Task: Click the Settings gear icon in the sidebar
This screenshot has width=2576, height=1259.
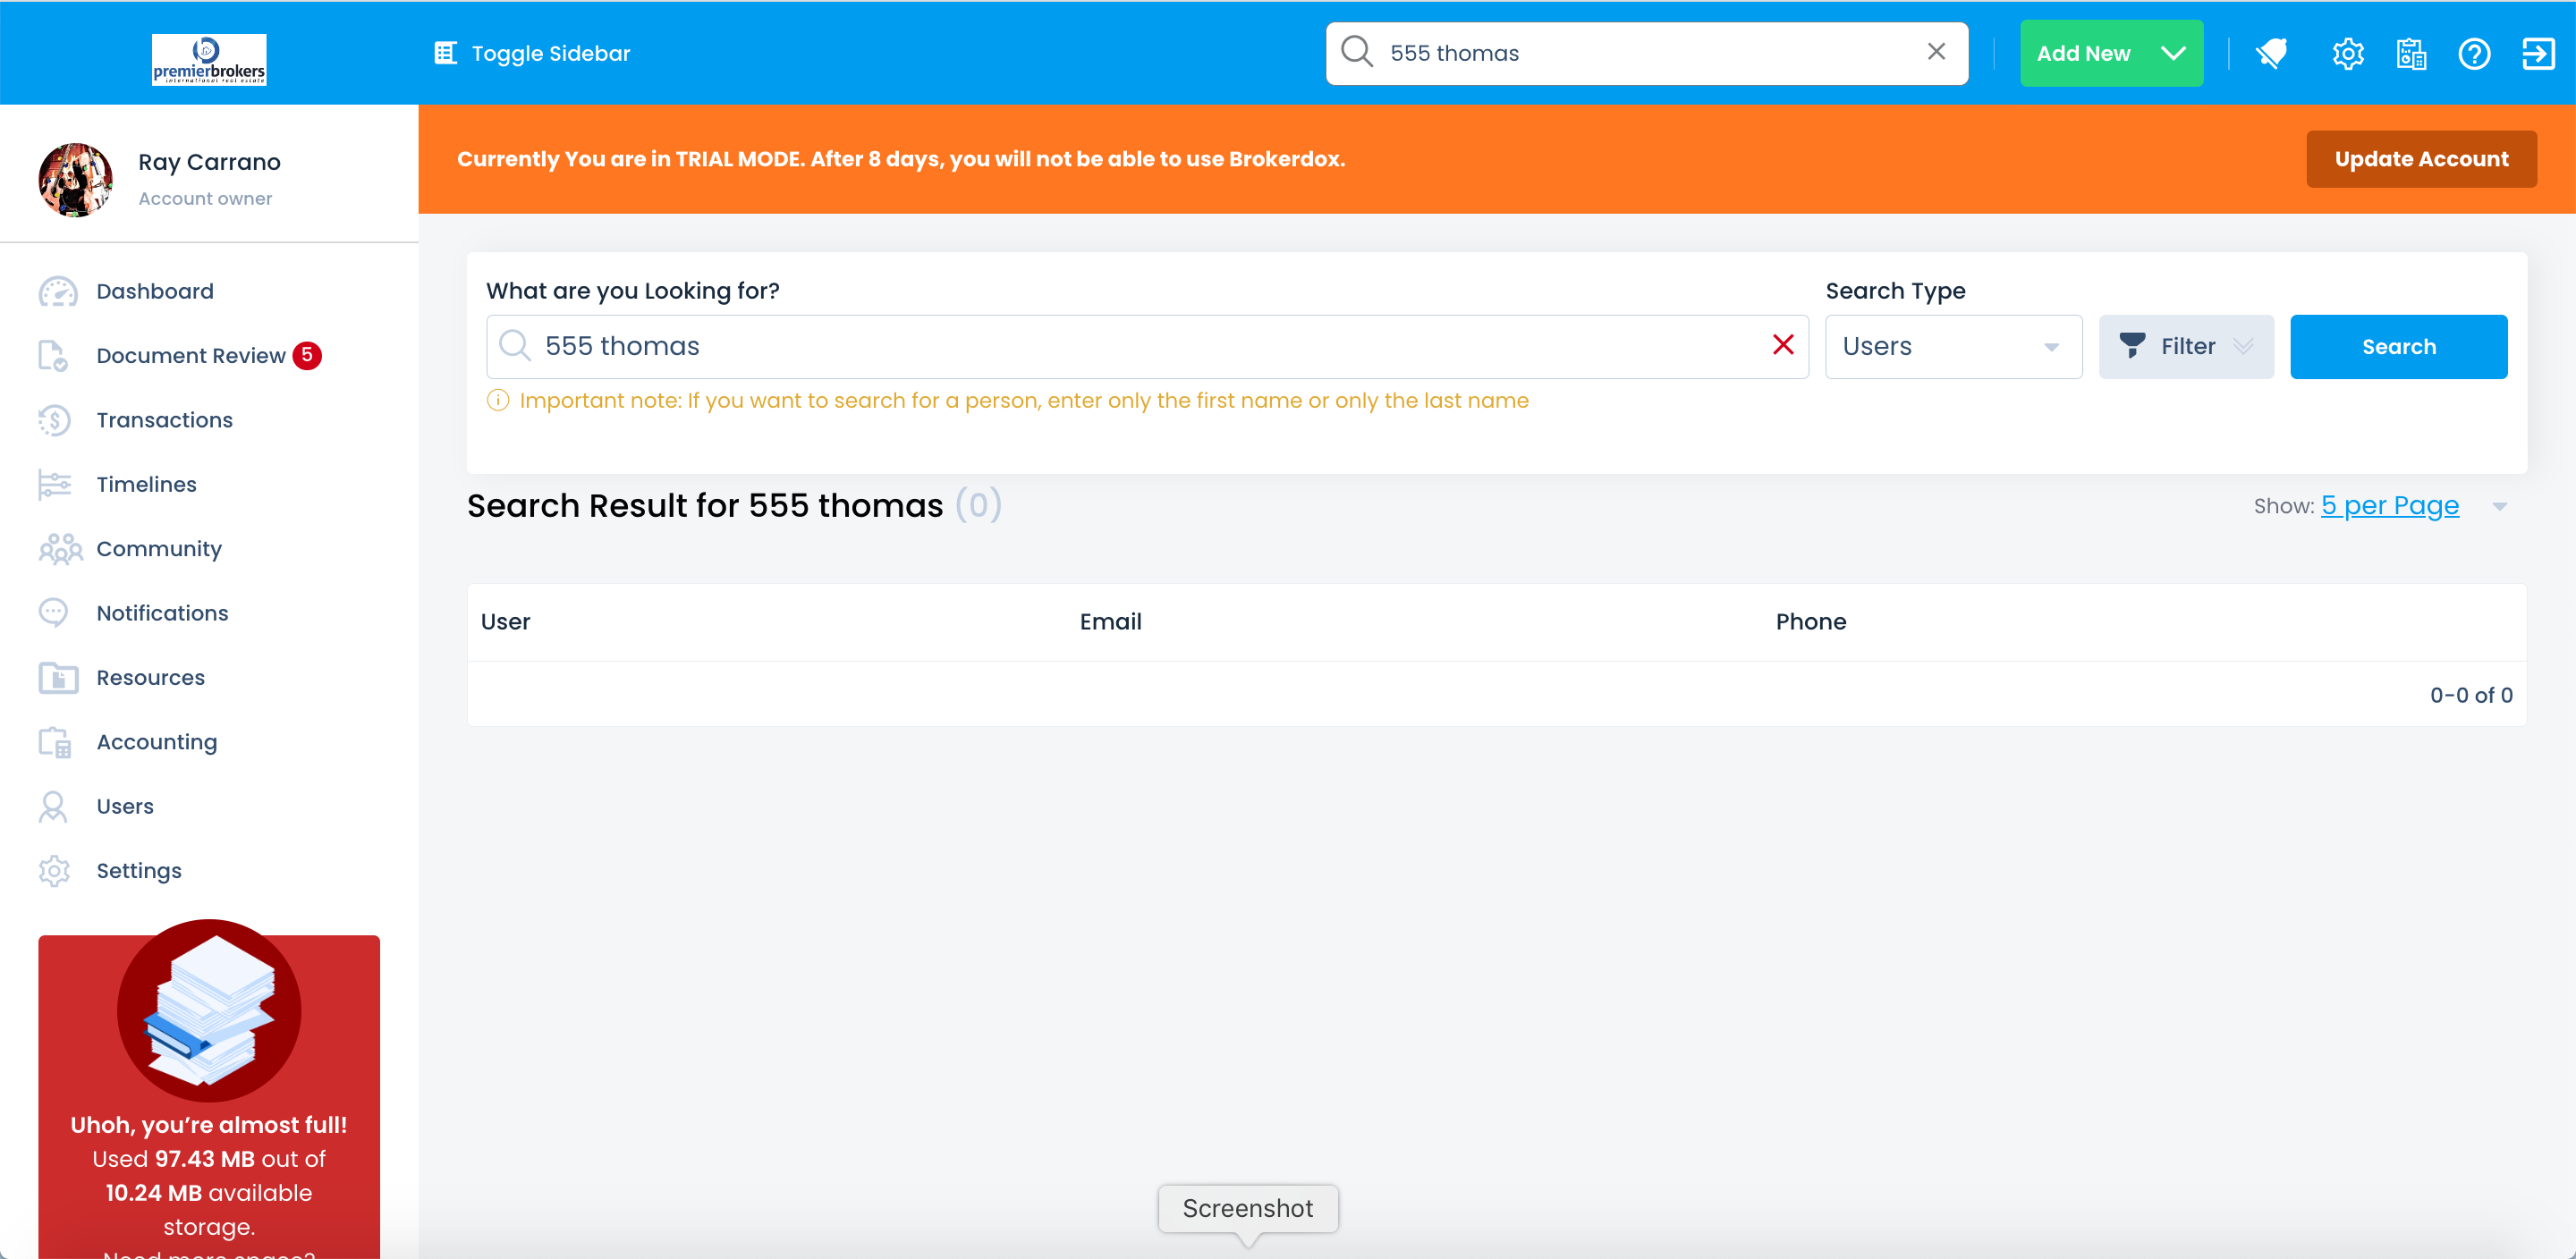Action: point(54,871)
